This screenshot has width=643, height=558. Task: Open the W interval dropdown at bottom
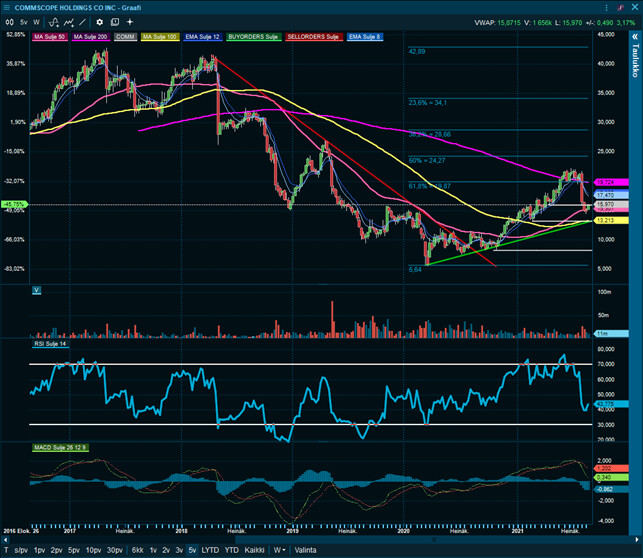point(280,550)
